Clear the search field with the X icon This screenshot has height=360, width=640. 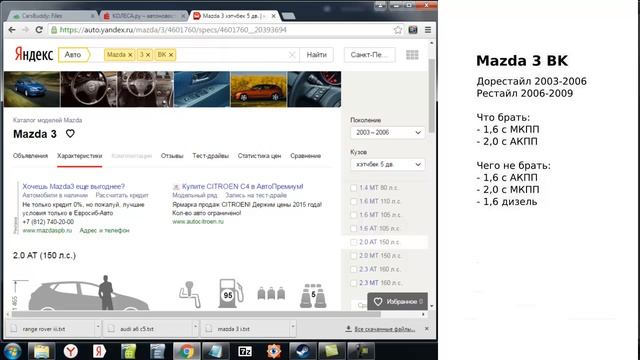point(292,55)
